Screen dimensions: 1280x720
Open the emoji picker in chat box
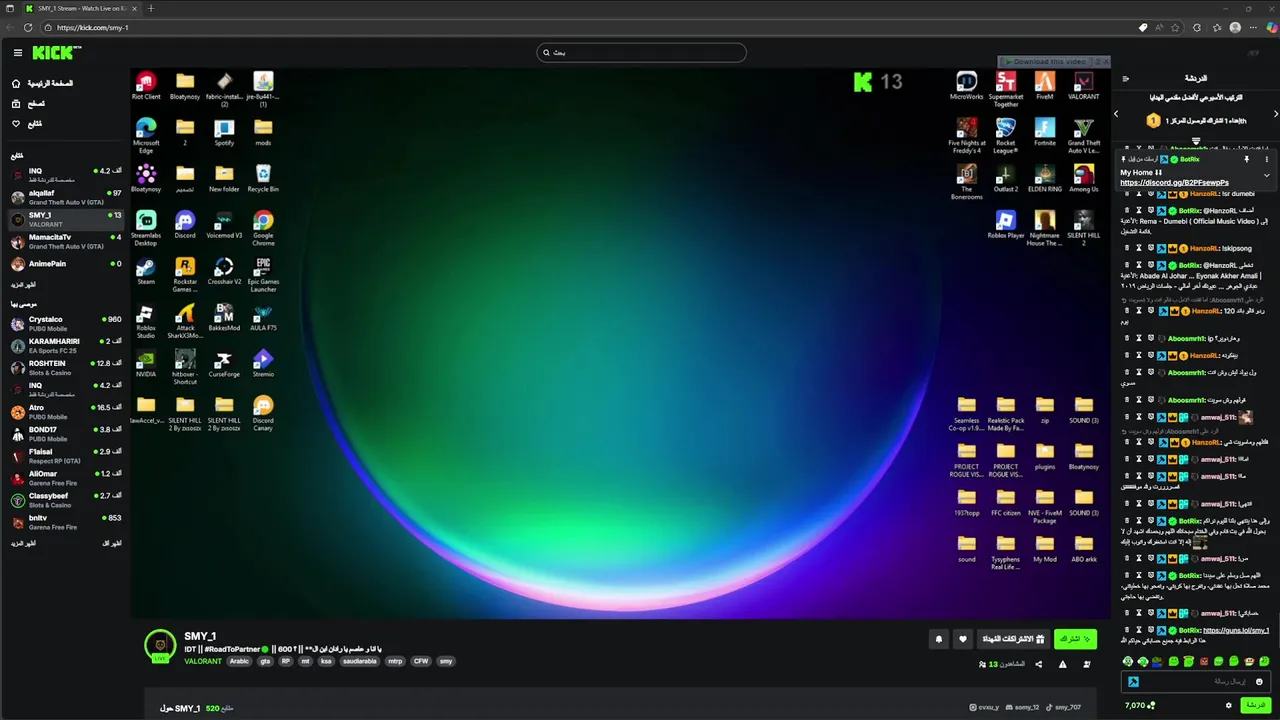tap(1259, 681)
